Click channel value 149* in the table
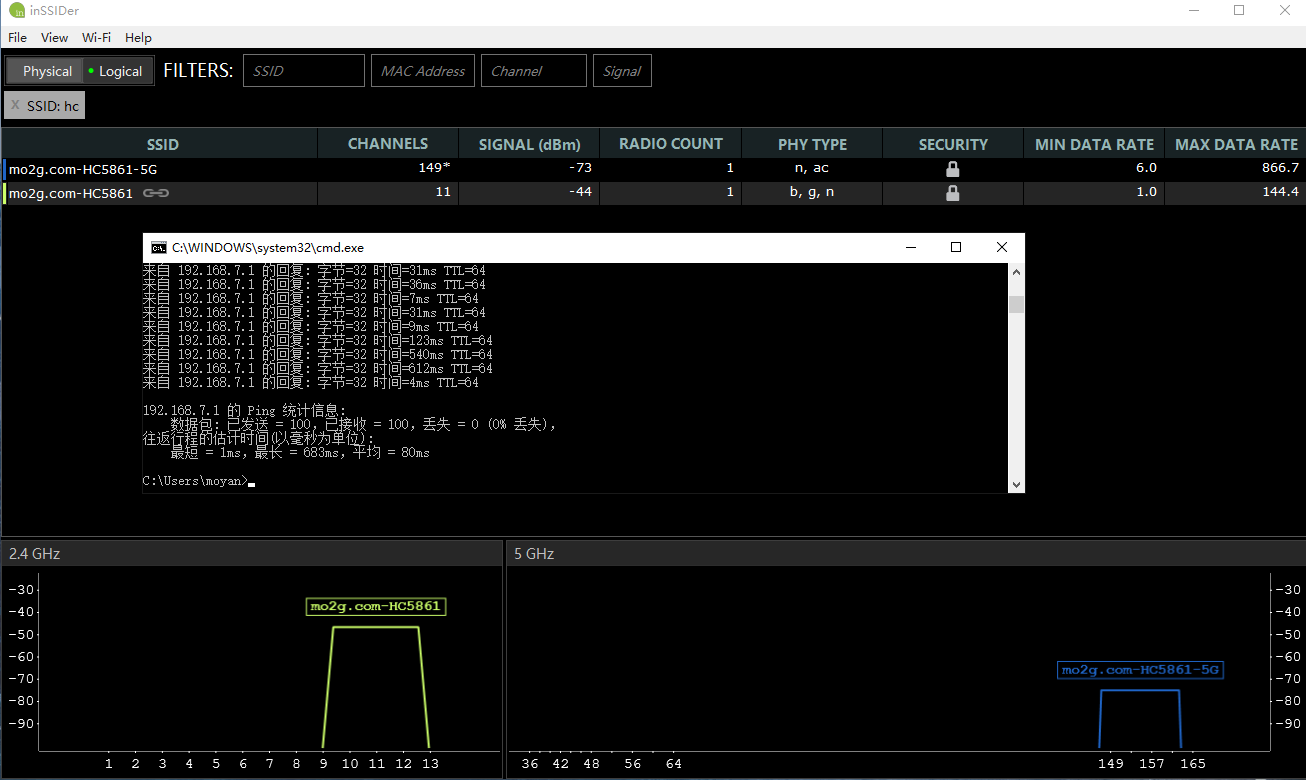 coord(434,168)
